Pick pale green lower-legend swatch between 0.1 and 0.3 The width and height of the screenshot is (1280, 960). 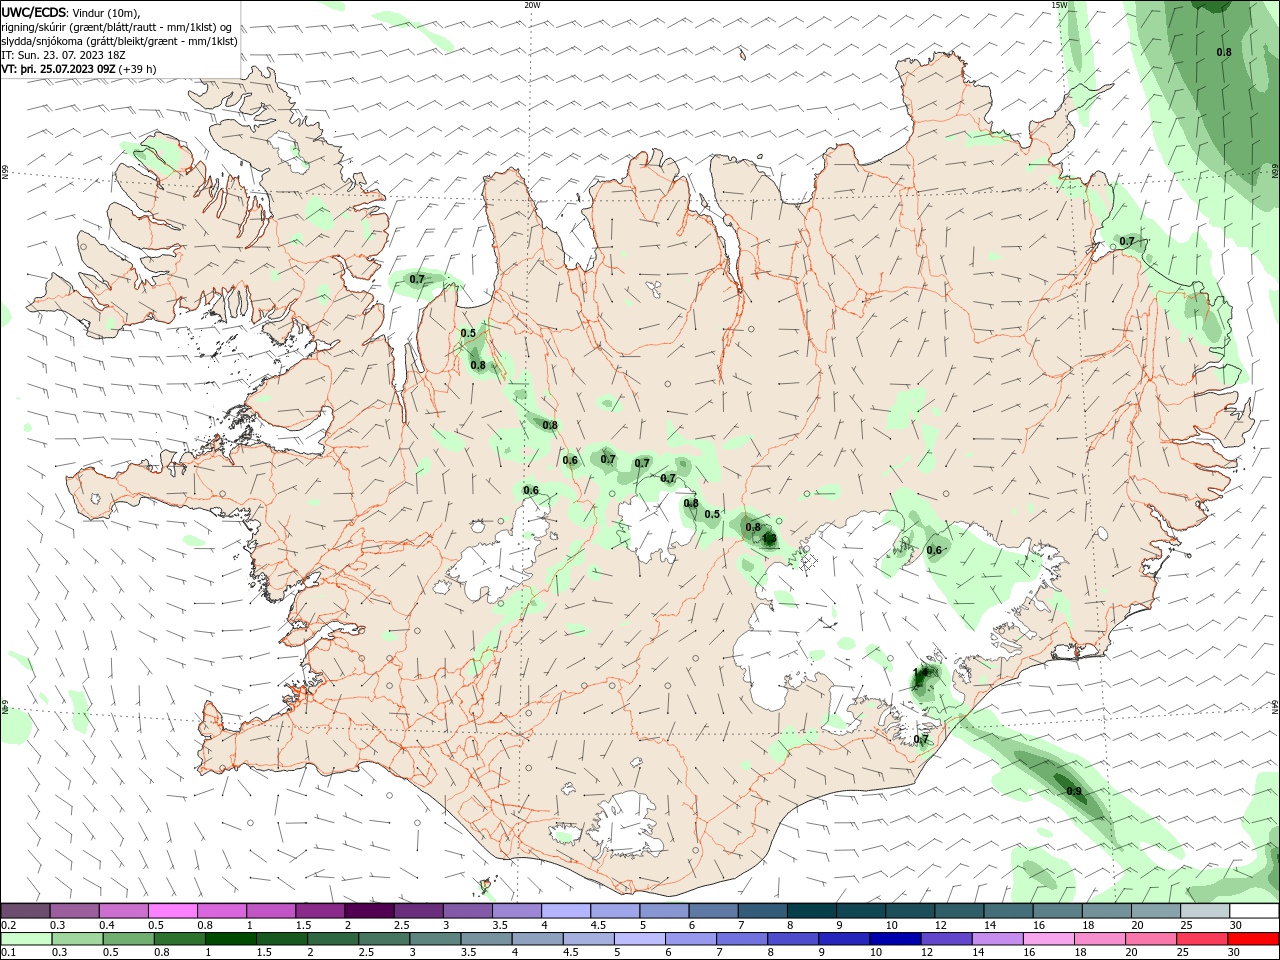[x=26, y=939]
